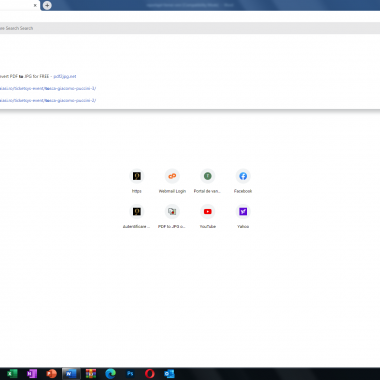Launch PowerPoint from the taskbar
The image size is (380, 380).
51,374
